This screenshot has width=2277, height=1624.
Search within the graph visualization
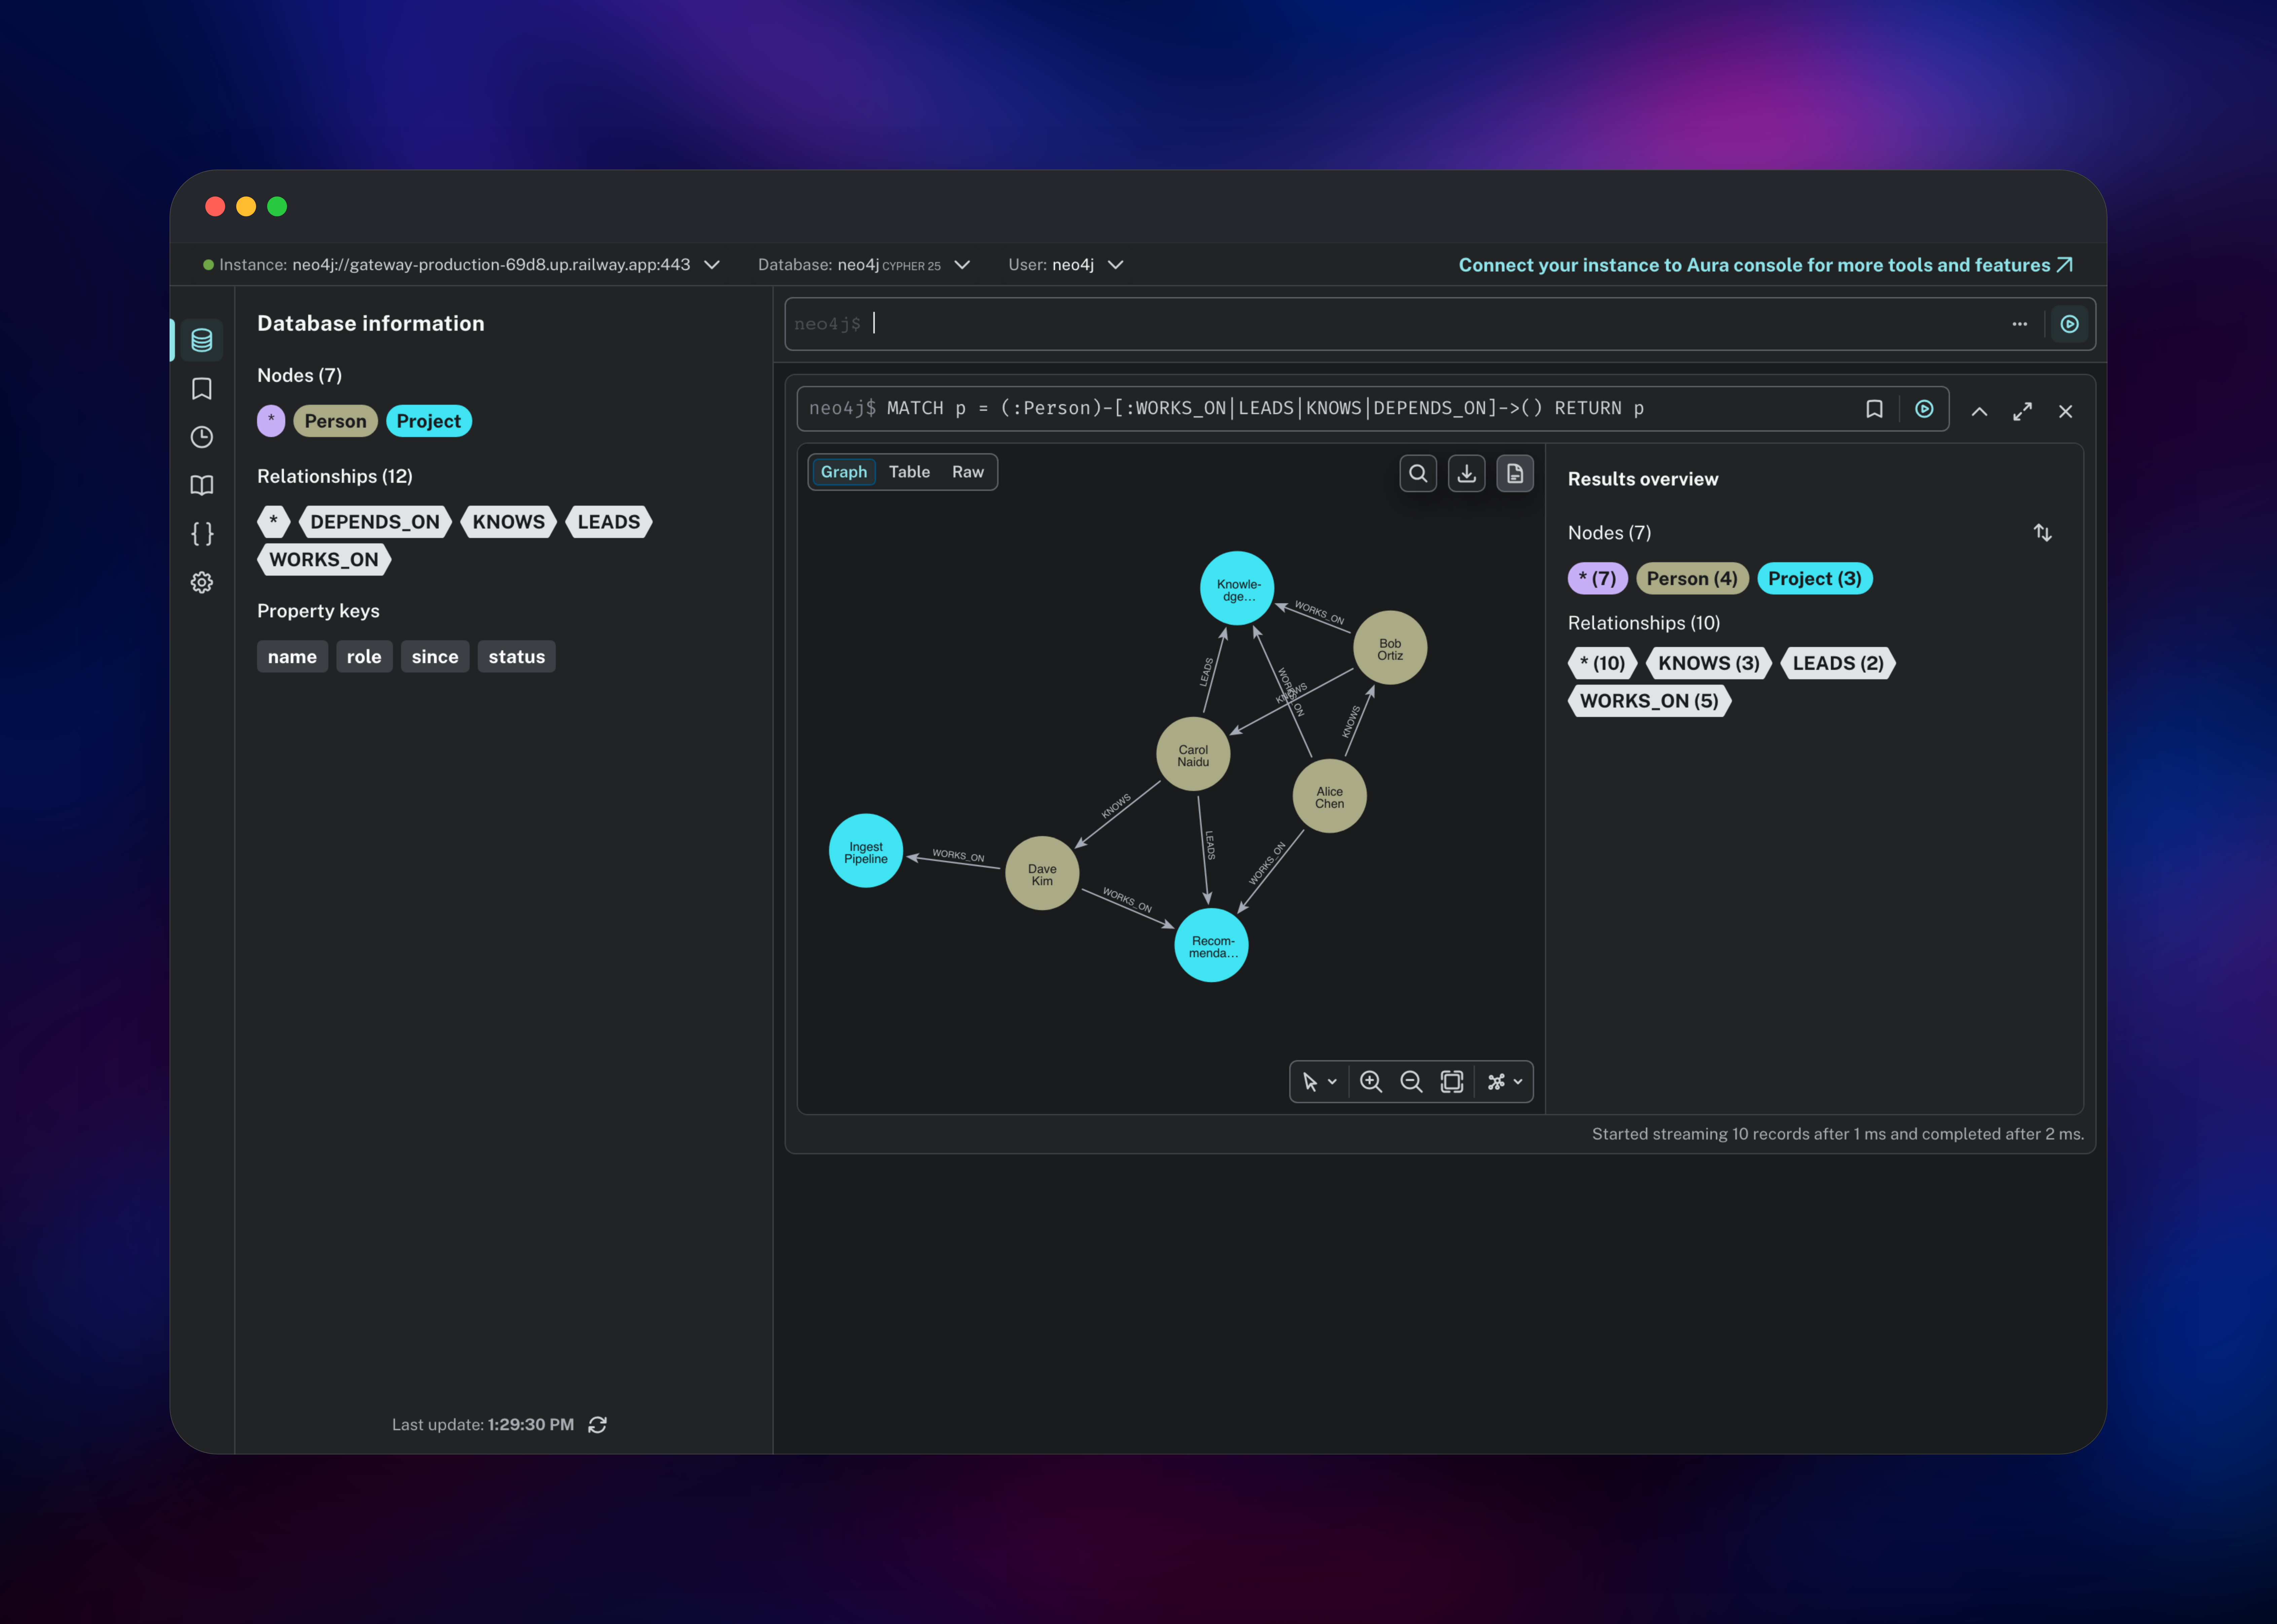(x=1418, y=473)
